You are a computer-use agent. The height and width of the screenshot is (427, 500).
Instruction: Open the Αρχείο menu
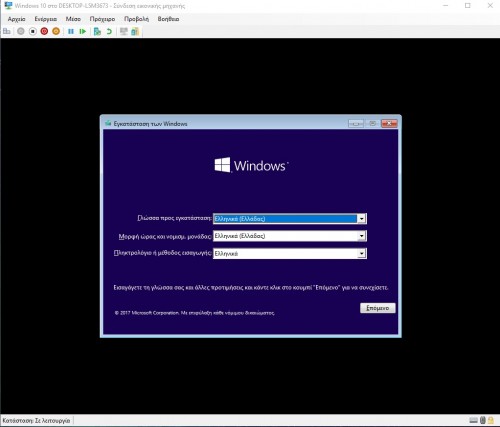[16, 19]
